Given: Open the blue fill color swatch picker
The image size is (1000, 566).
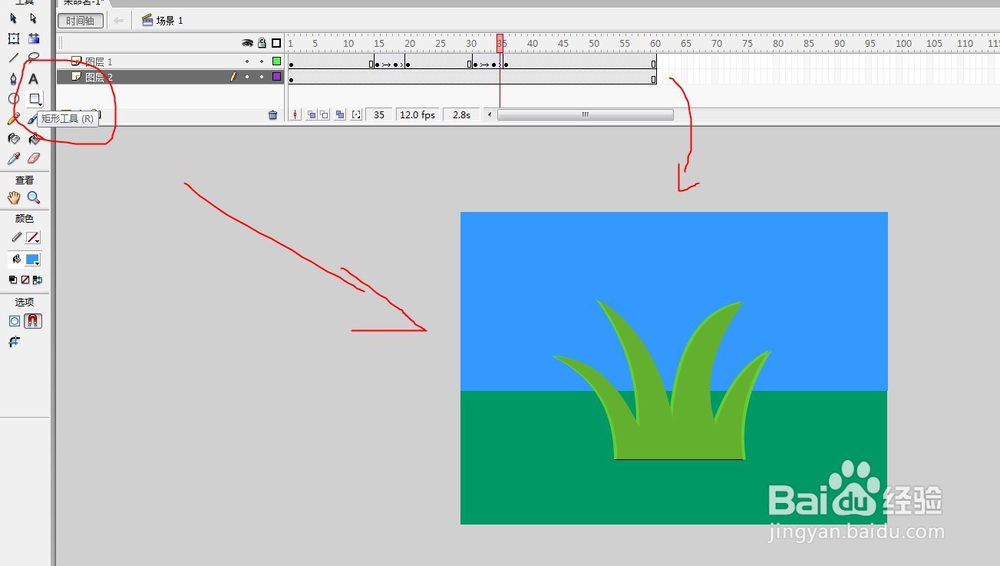Looking at the screenshot, I should (33, 259).
